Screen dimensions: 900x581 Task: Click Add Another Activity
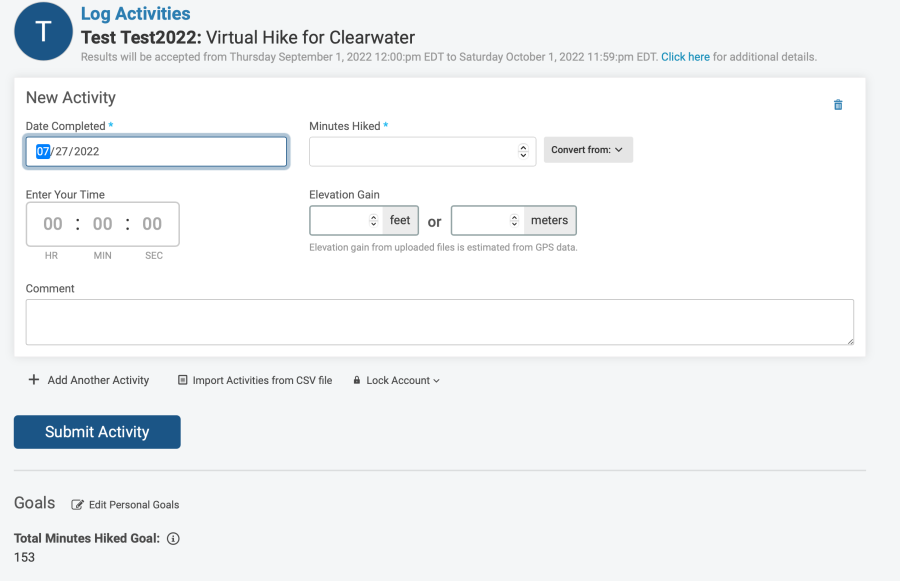[98, 380]
